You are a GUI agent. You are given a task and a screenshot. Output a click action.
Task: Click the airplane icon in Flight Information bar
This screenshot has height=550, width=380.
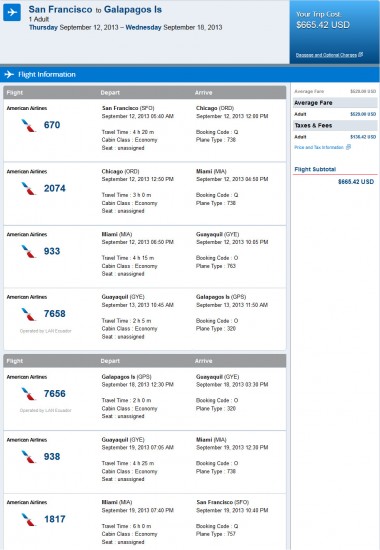coord(9,74)
